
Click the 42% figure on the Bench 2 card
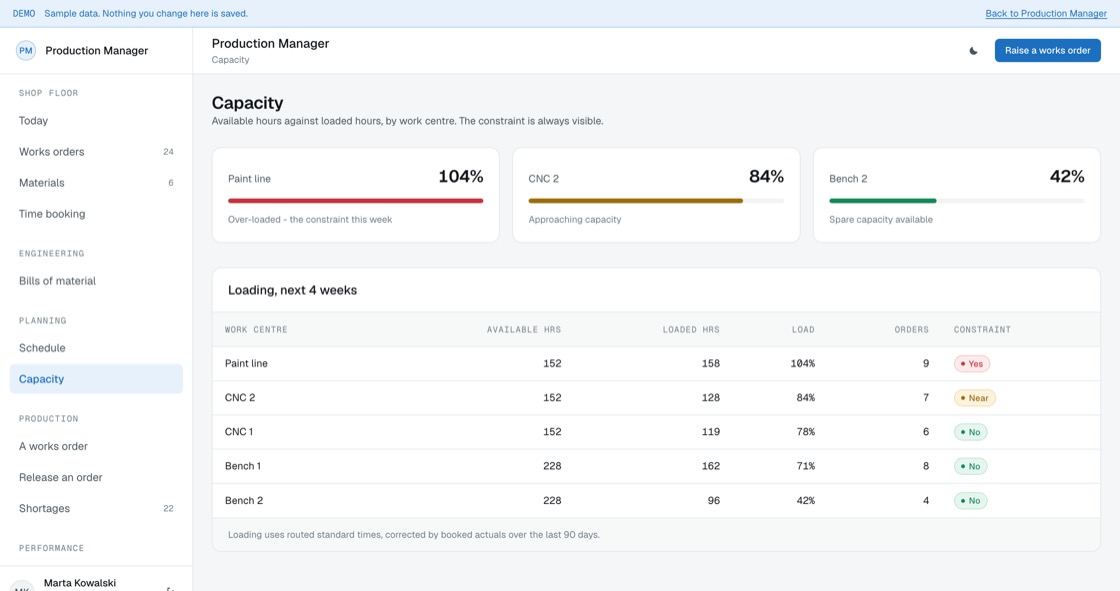(1067, 177)
